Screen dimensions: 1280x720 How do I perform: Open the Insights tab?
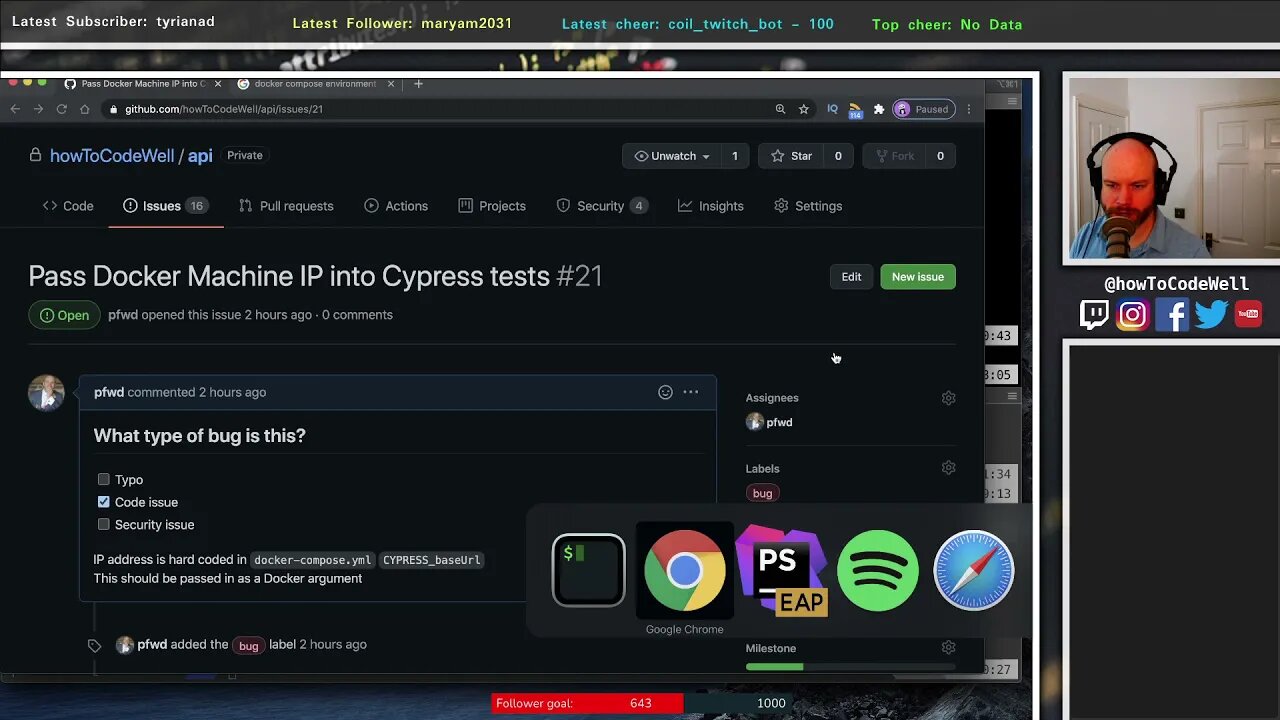pyautogui.click(x=711, y=206)
